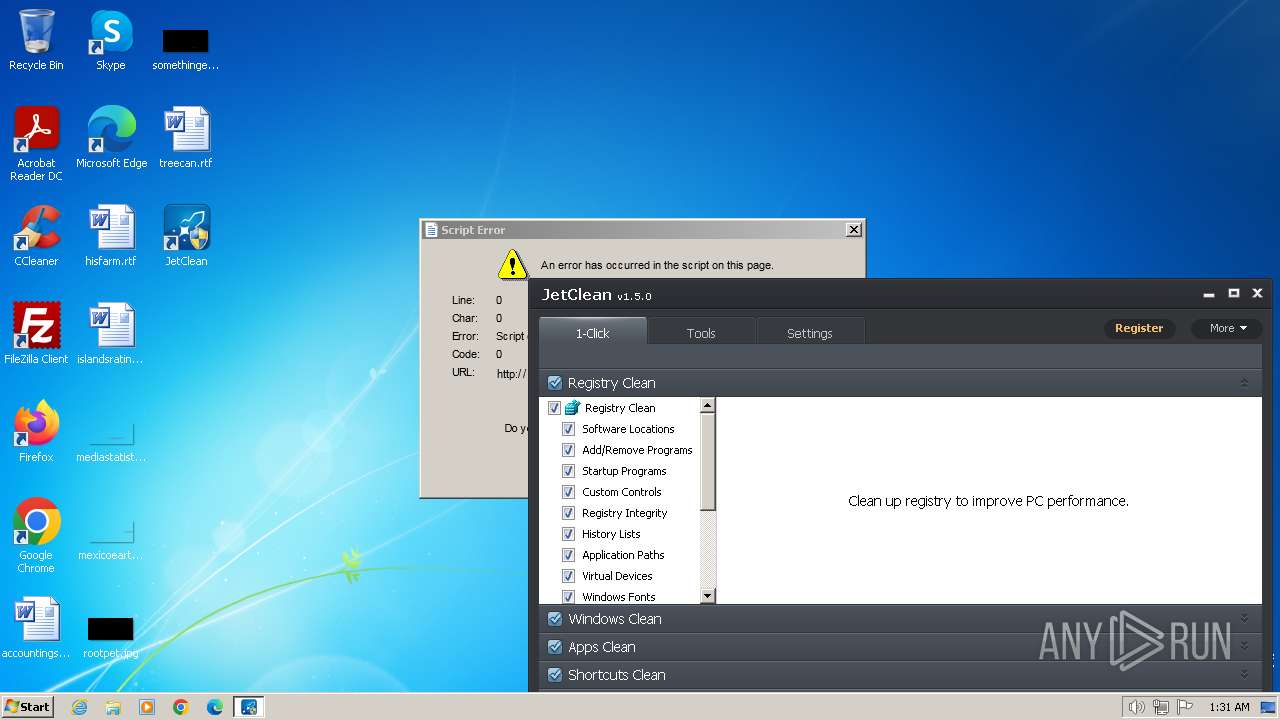Open Acrobat Reader DC shortcut
This screenshot has height=720, width=1280.
(x=36, y=144)
